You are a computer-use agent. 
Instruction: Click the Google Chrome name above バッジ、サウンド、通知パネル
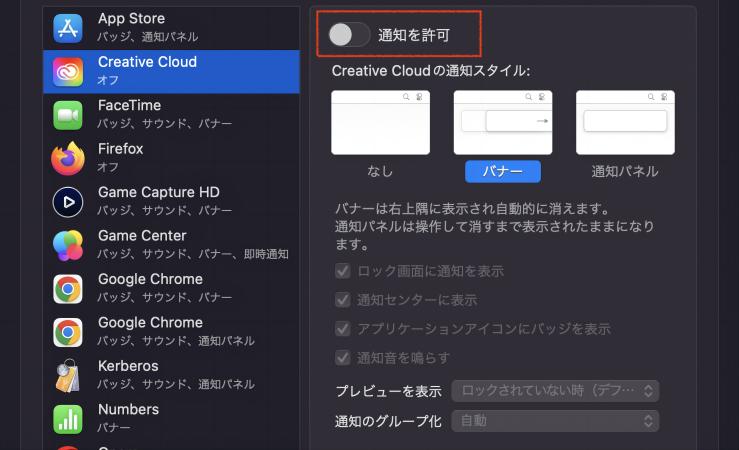pos(150,322)
